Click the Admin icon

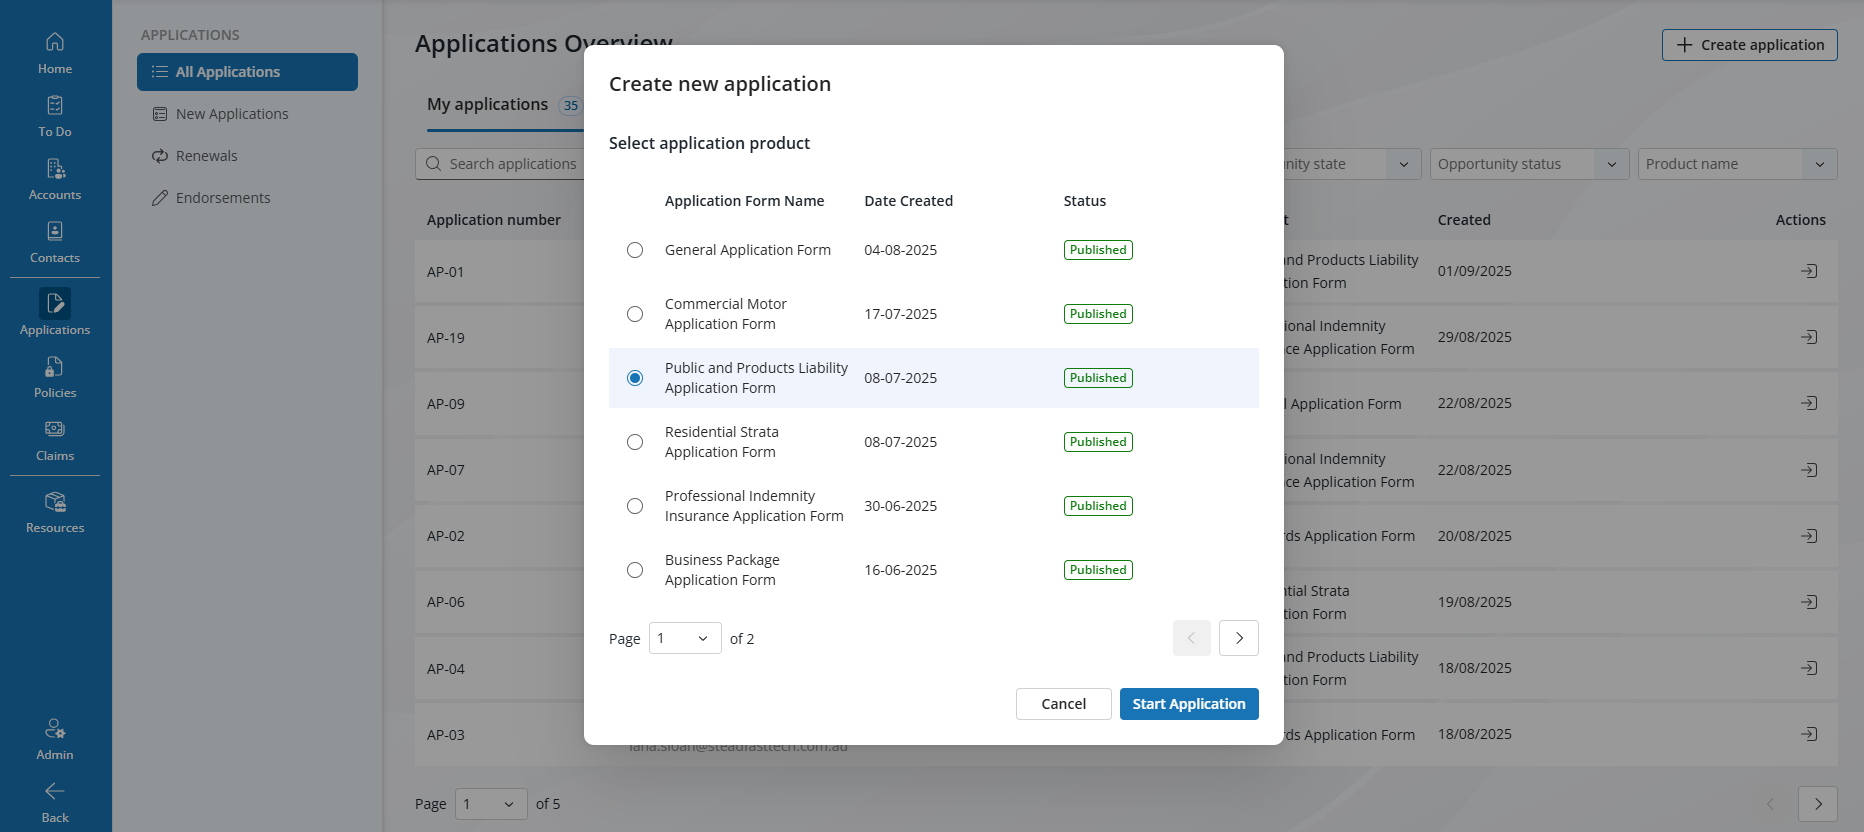tap(55, 729)
